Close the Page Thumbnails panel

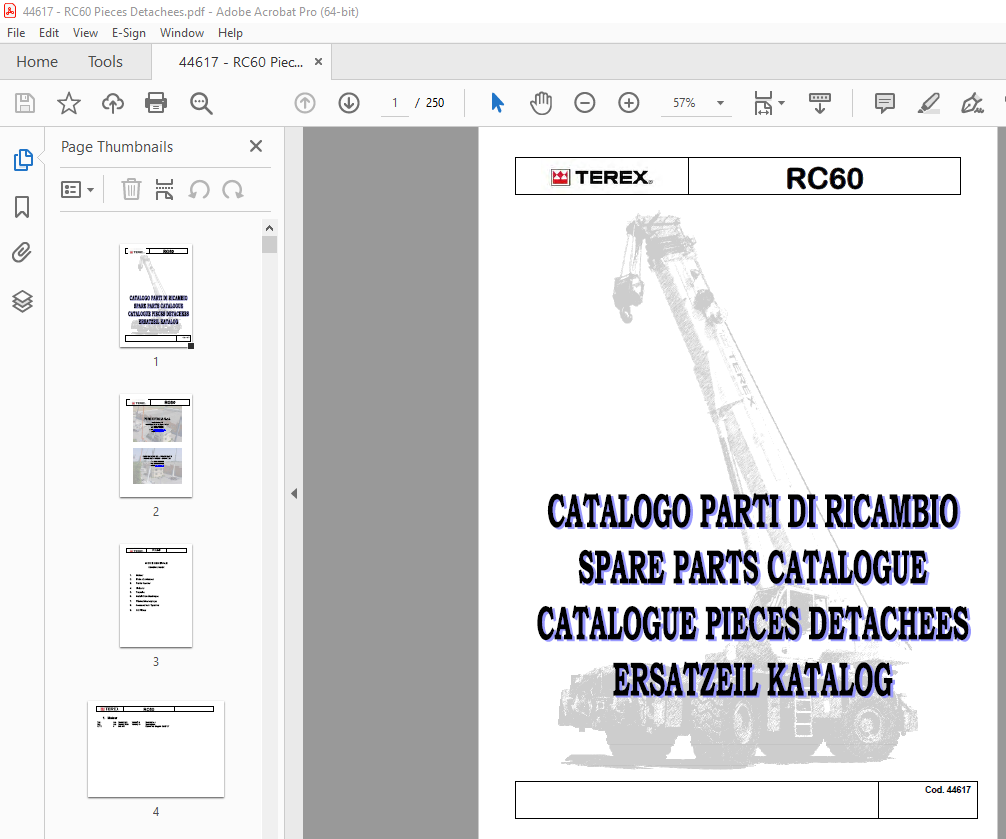(256, 146)
